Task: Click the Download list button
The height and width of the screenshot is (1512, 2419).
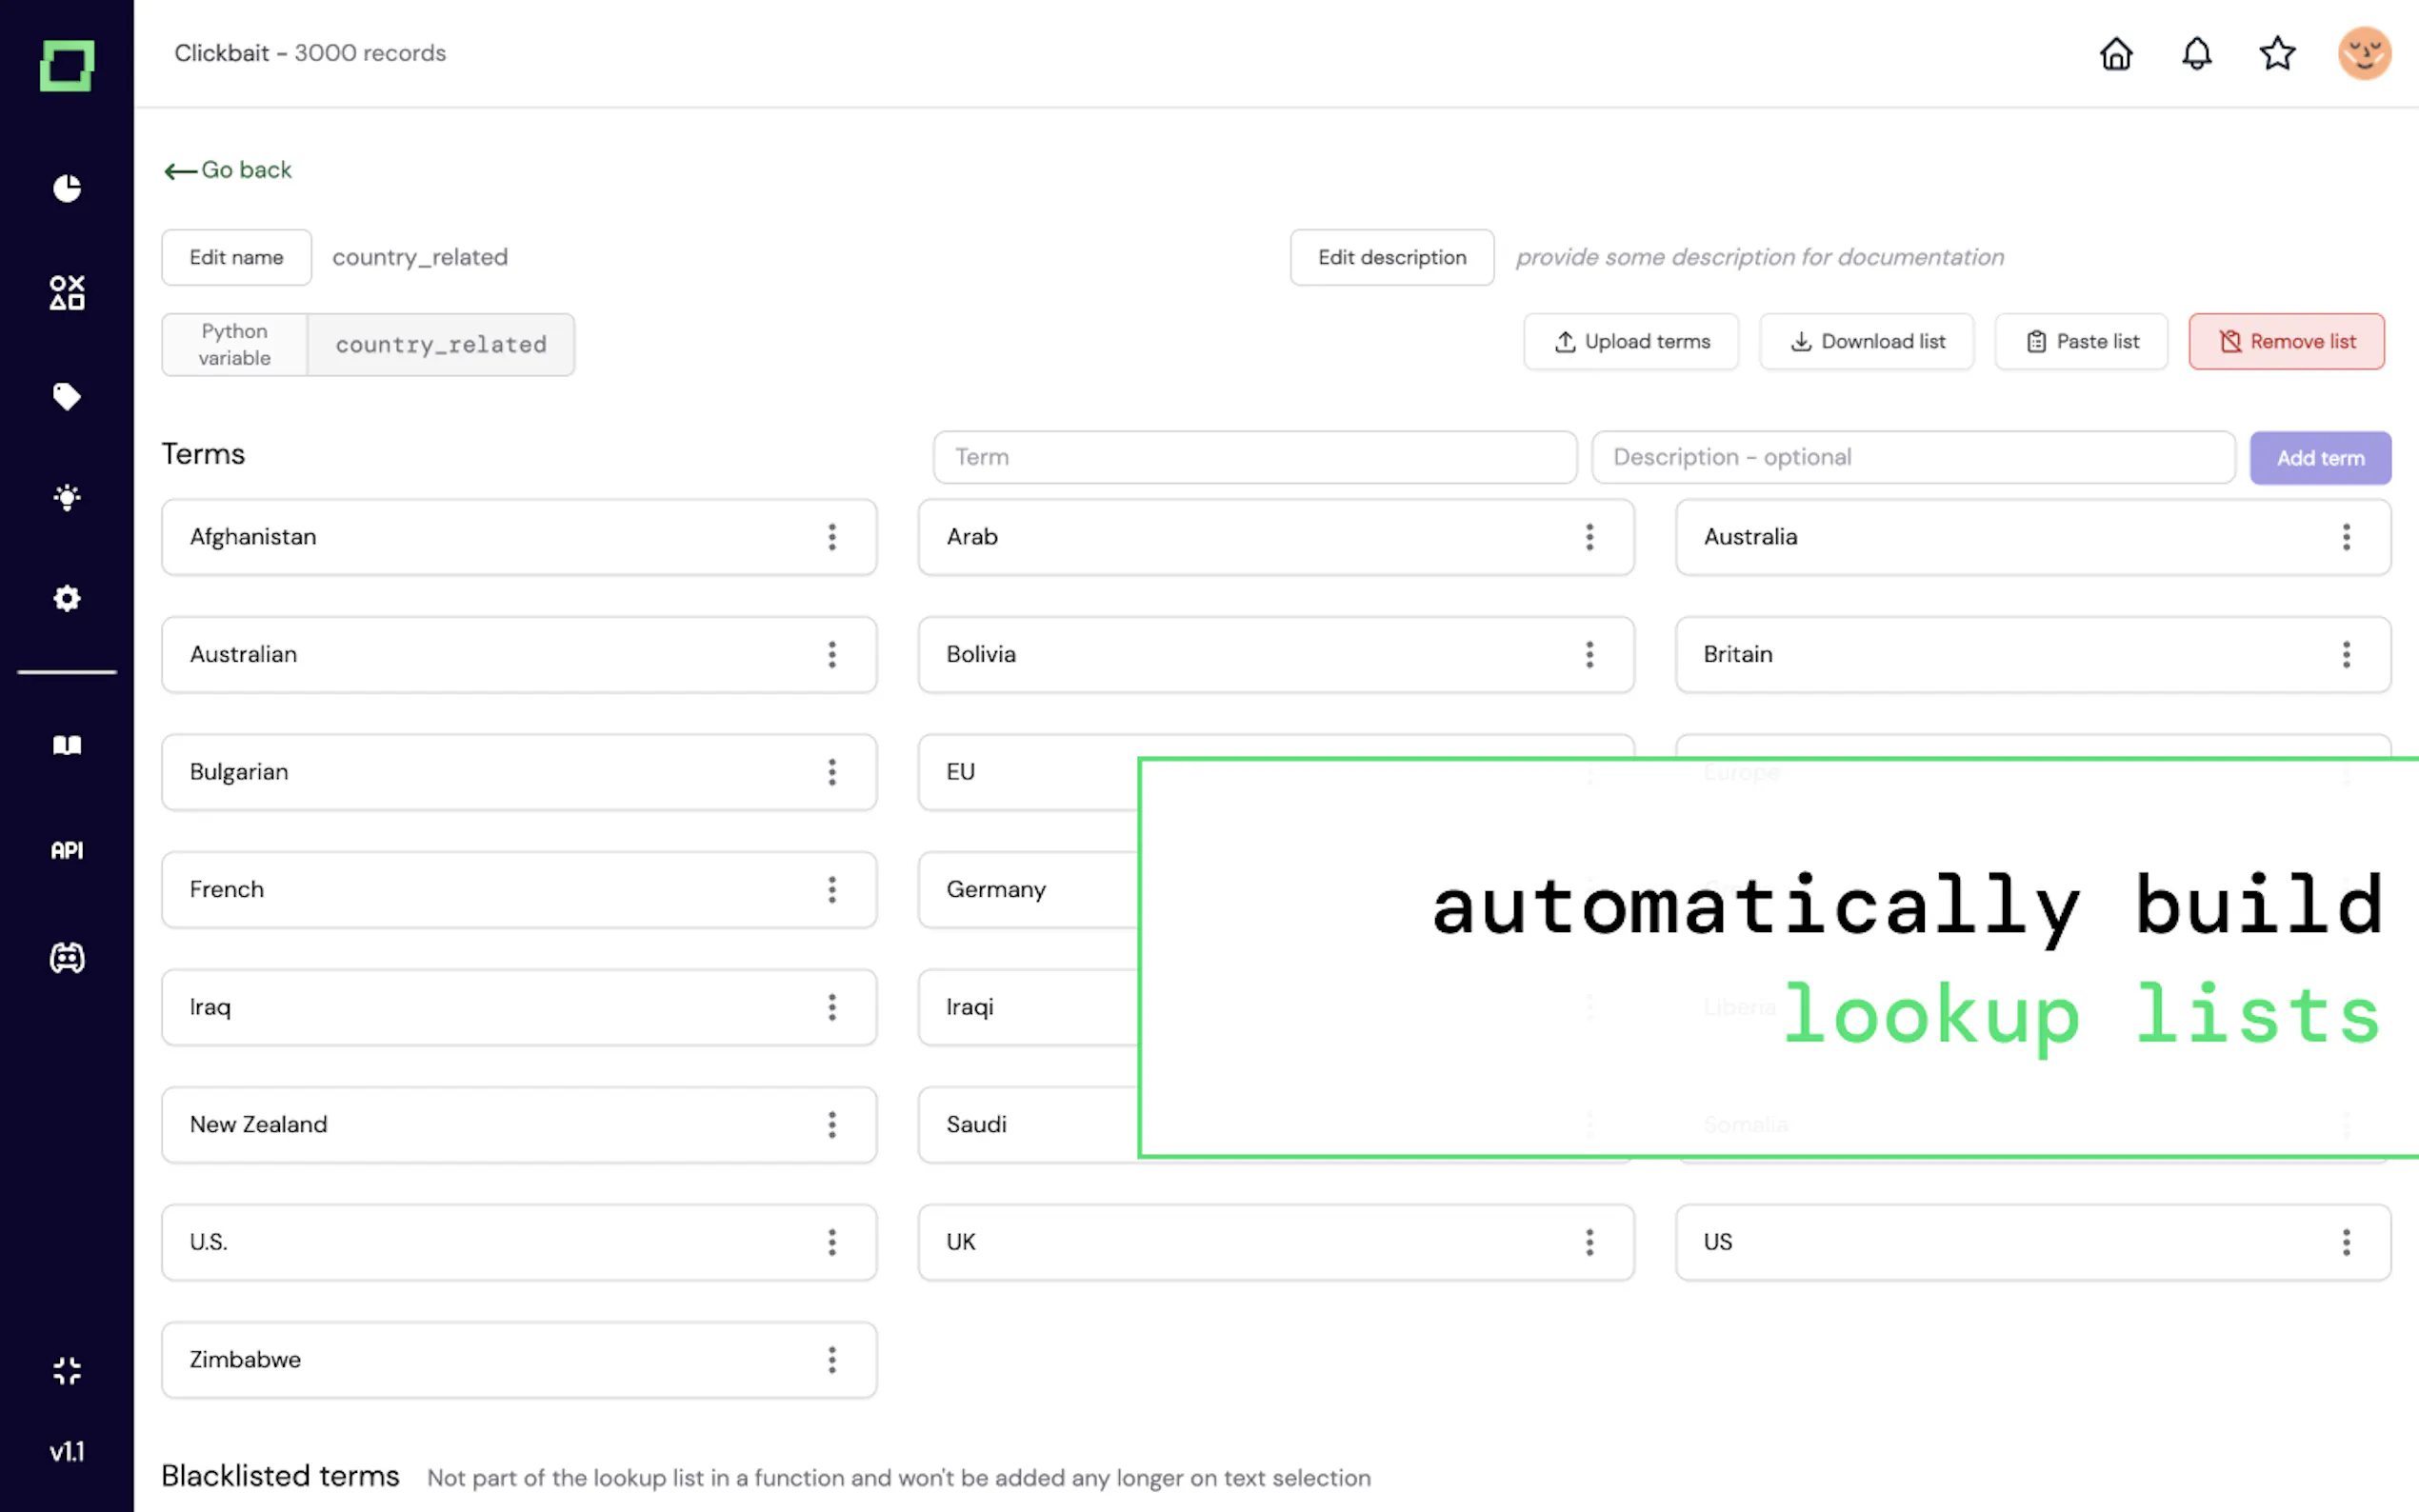Action: click(x=1866, y=342)
